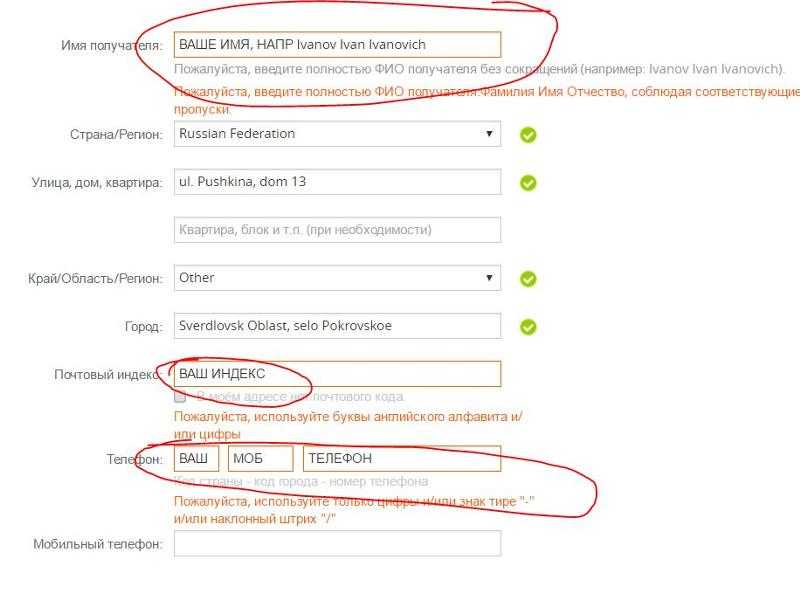Viewport: 800px width, 589px height.
Task: Click green checkmark next to Sverdlovsk Oblast city
Action: click(x=528, y=327)
